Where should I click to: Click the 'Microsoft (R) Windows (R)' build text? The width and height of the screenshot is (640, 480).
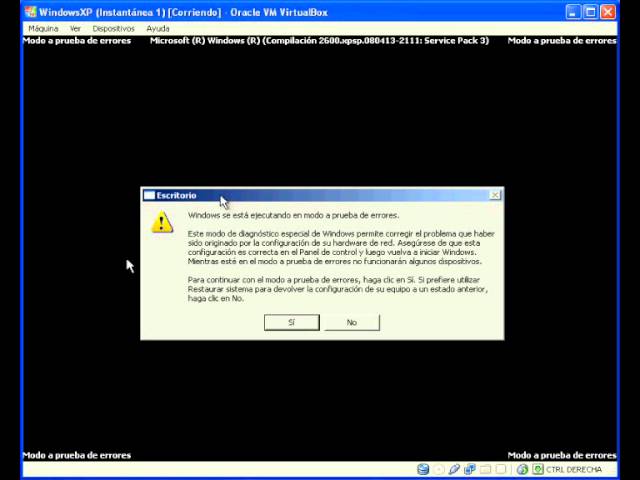pos(319,40)
